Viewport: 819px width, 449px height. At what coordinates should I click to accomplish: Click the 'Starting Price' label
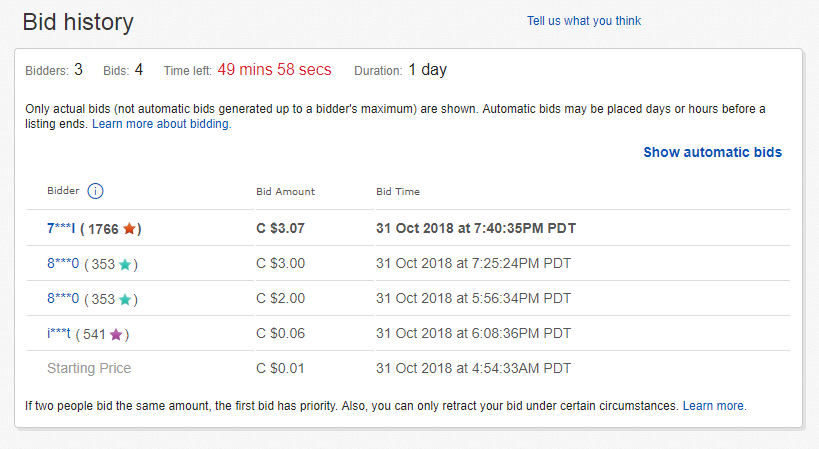(89, 368)
